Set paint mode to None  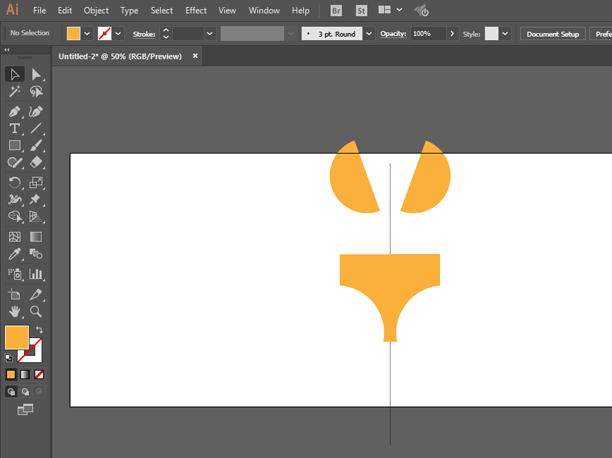tap(41, 374)
